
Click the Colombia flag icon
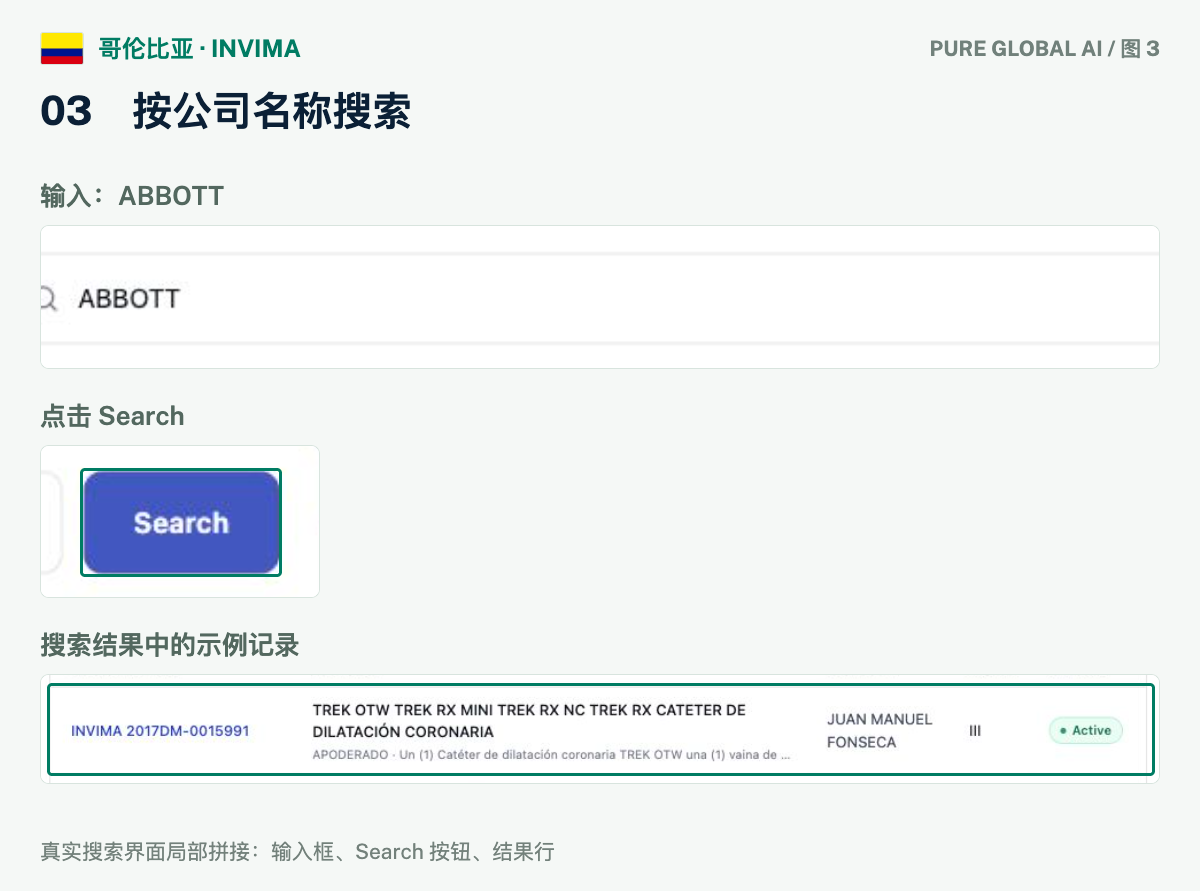(x=62, y=48)
